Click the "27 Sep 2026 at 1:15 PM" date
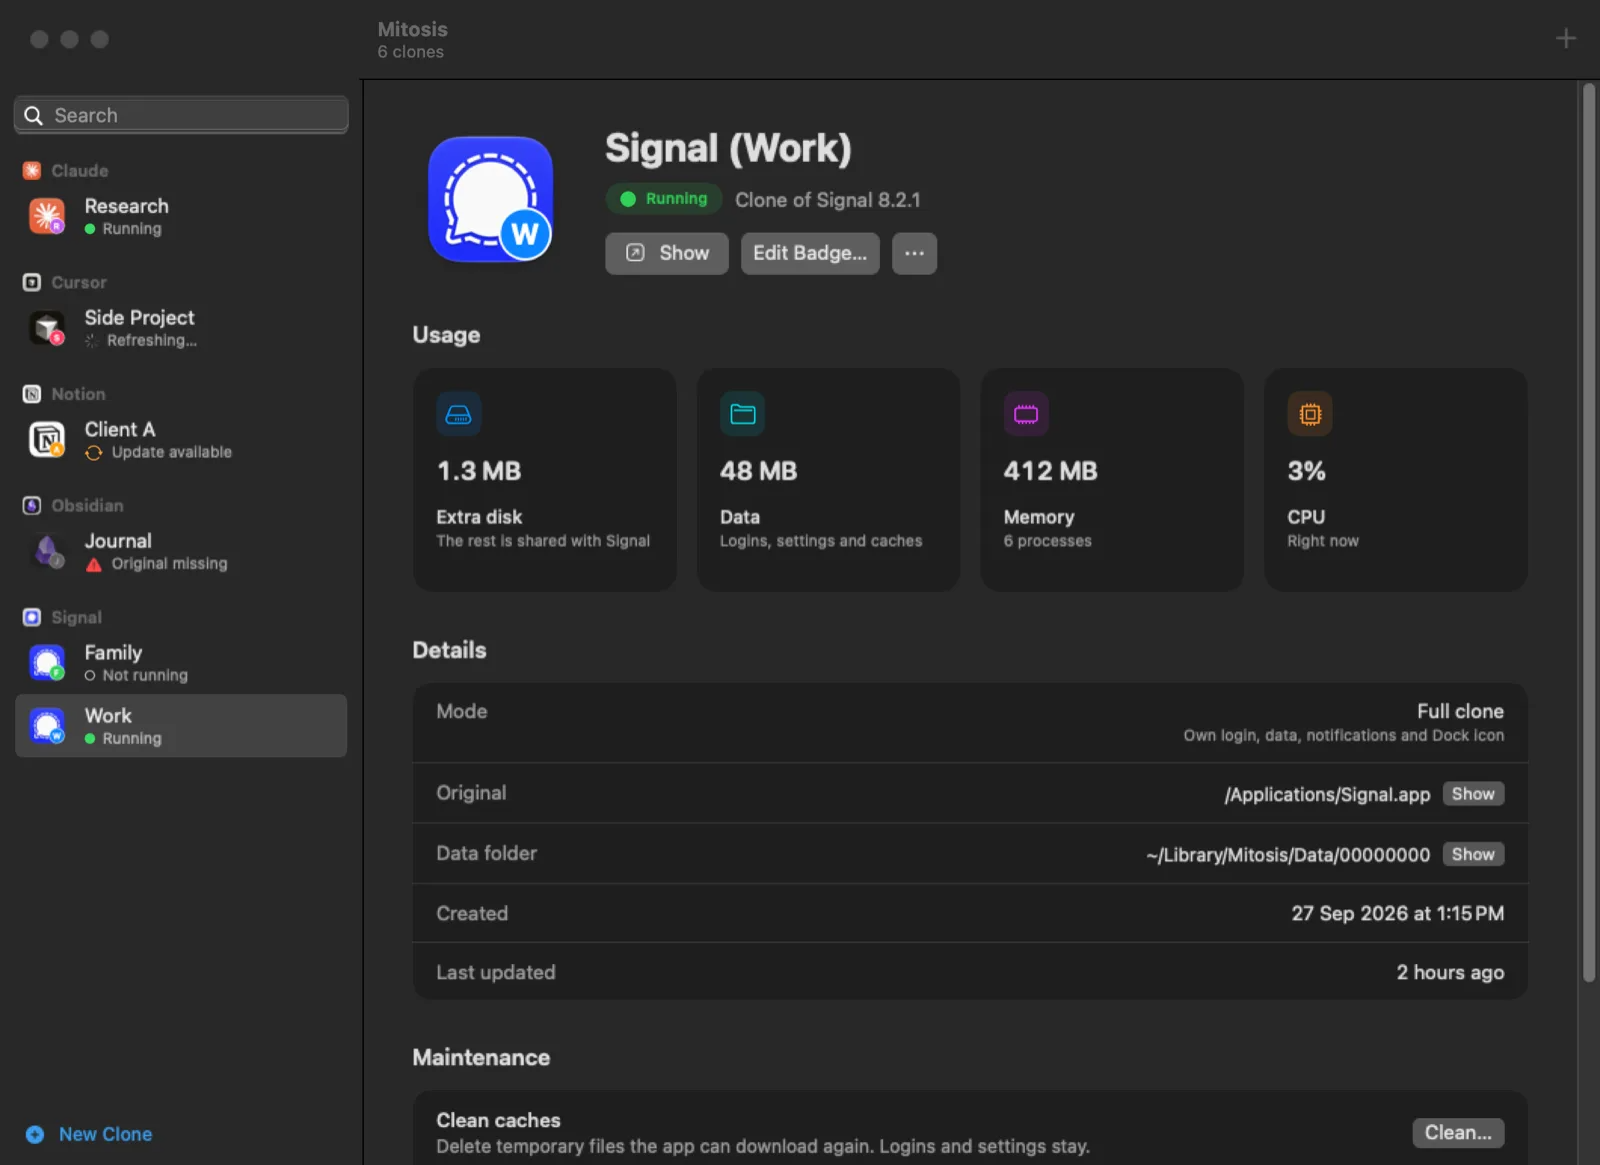The width and height of the screenshot is (1600, 1165). pyautogui.click(x=1397, y=913)
